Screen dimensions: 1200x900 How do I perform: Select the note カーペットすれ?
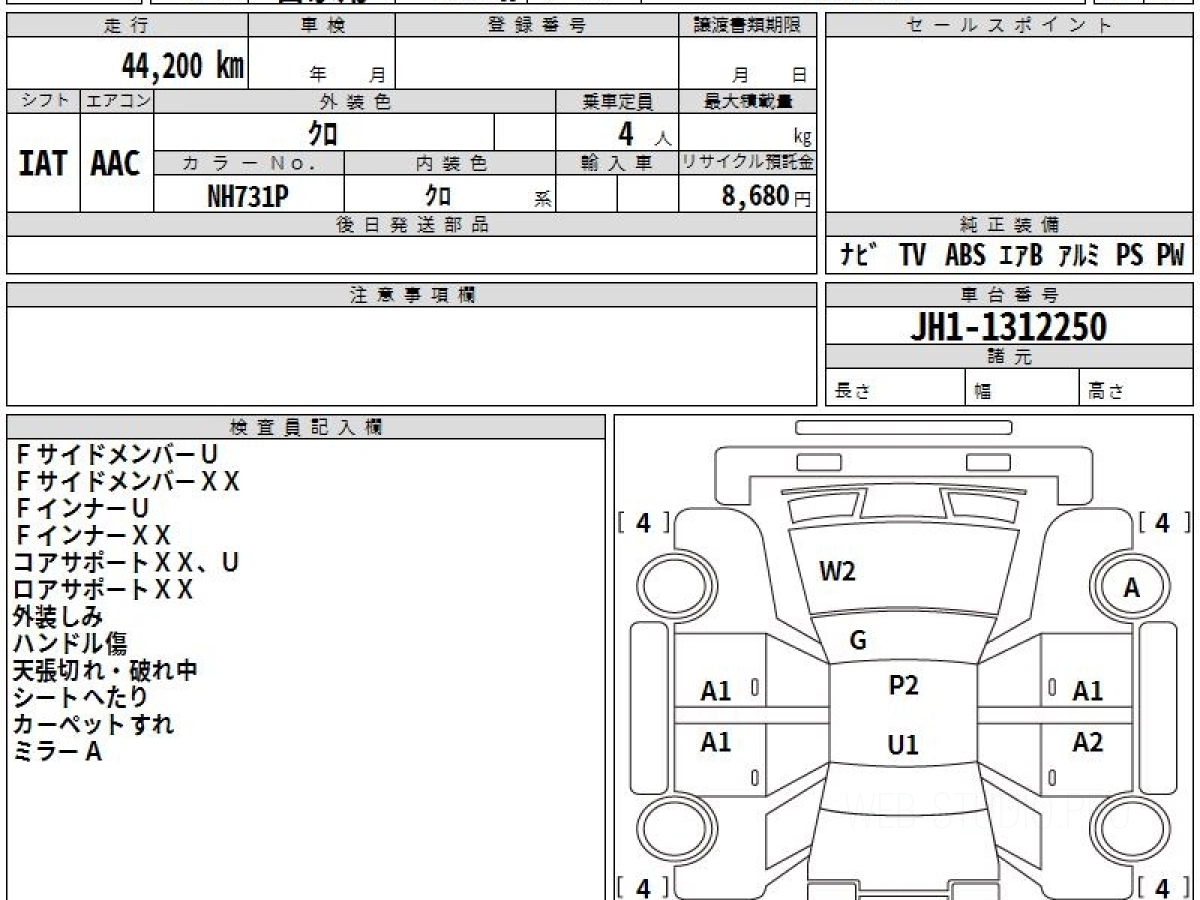coord(94,725)
